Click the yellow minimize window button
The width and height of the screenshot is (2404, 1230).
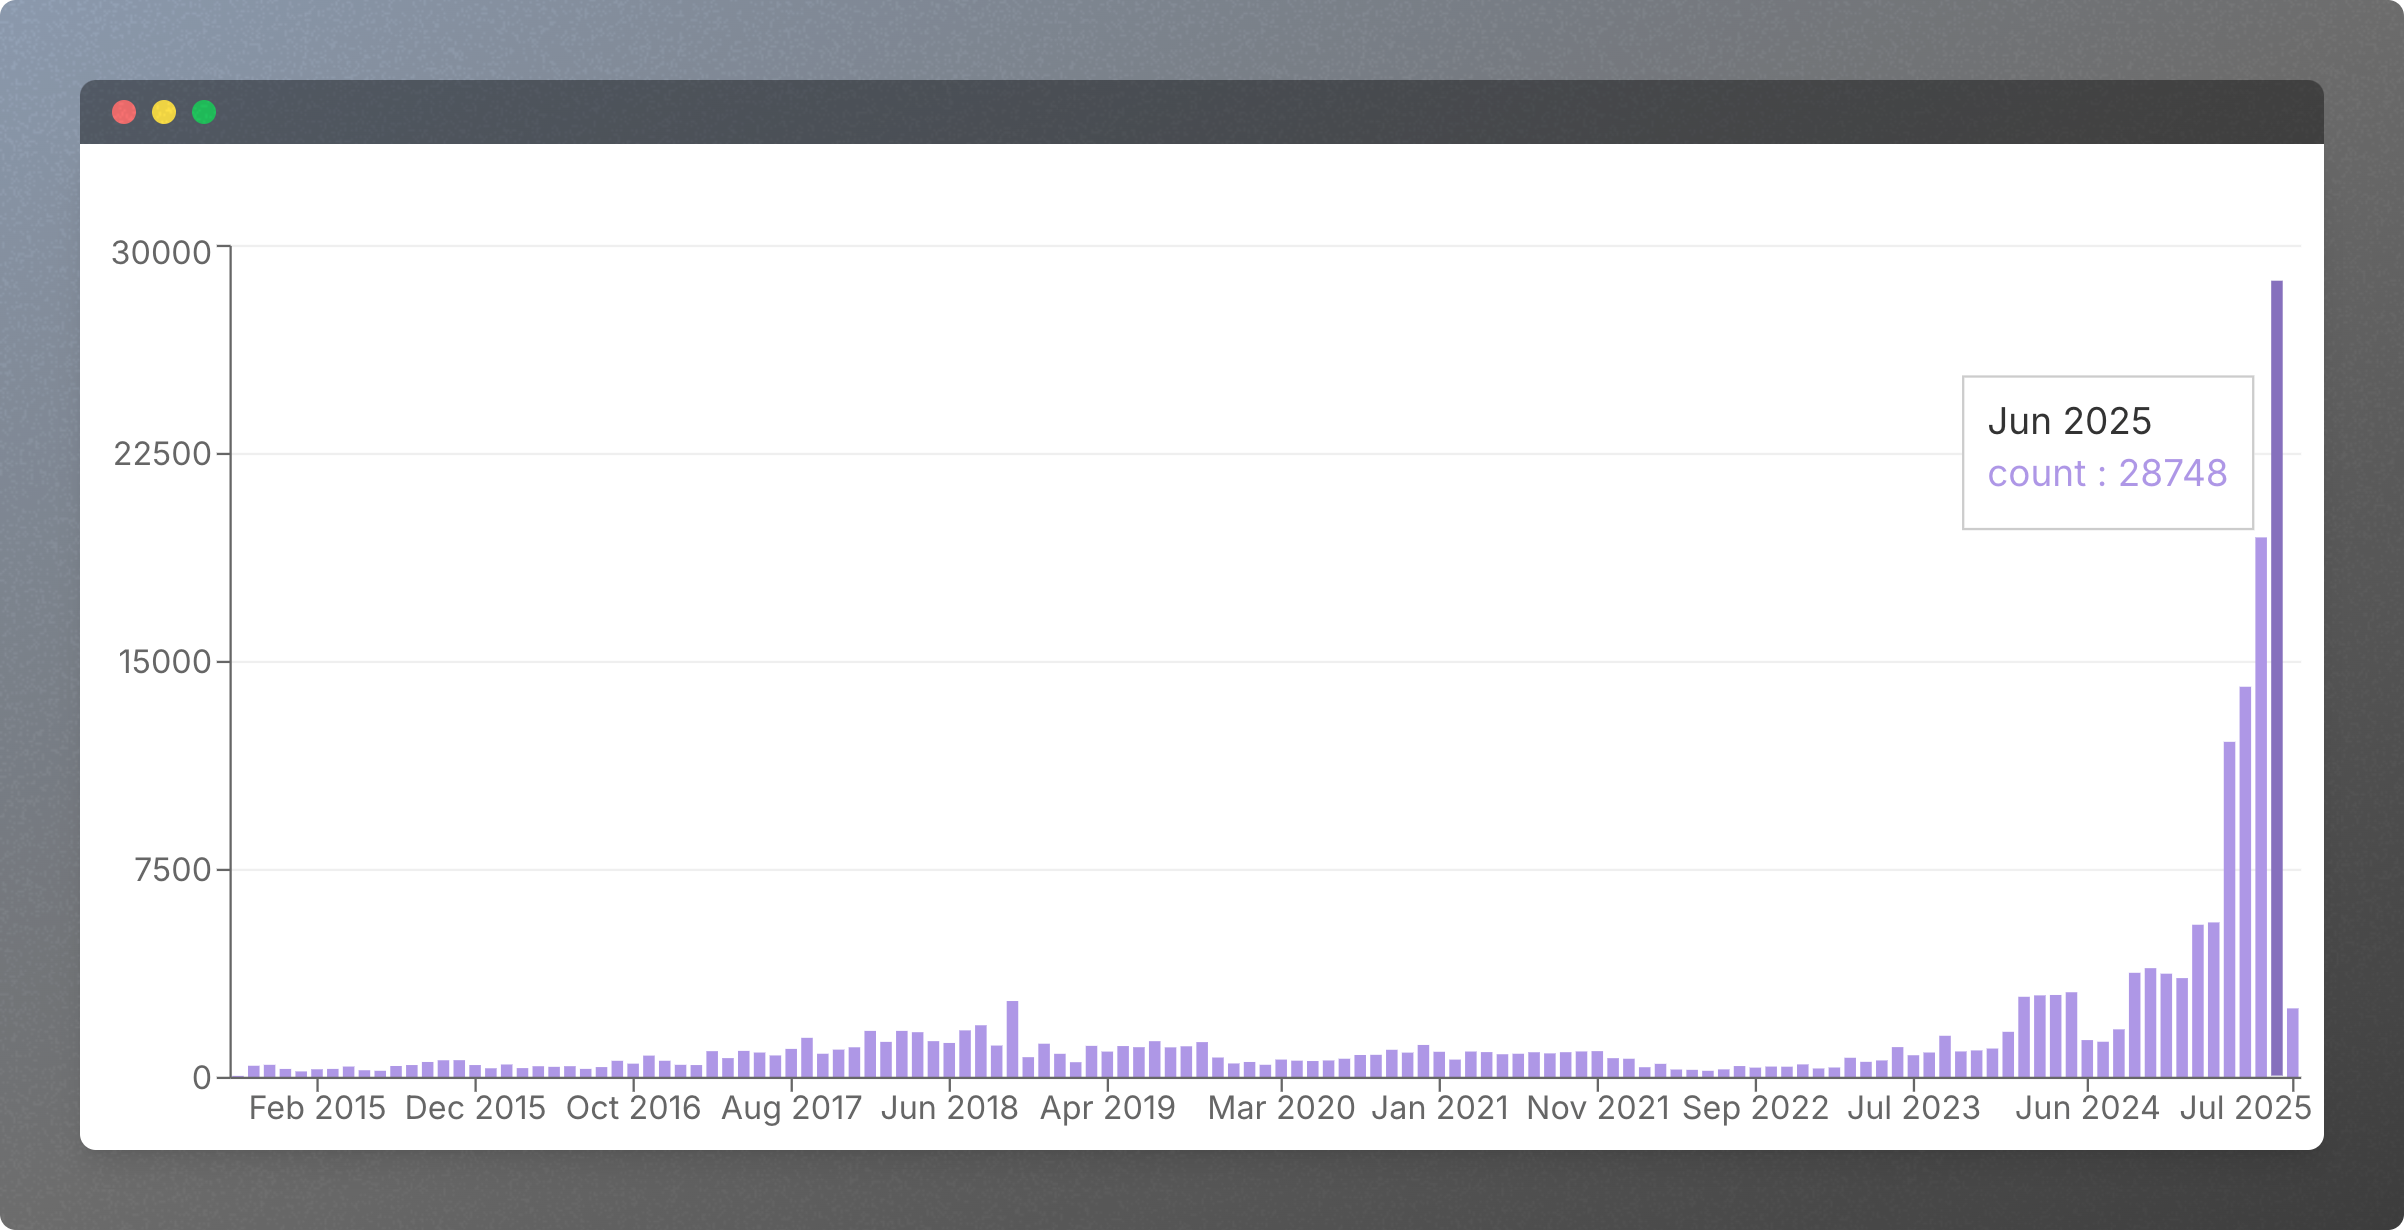(x=164, y=112)
